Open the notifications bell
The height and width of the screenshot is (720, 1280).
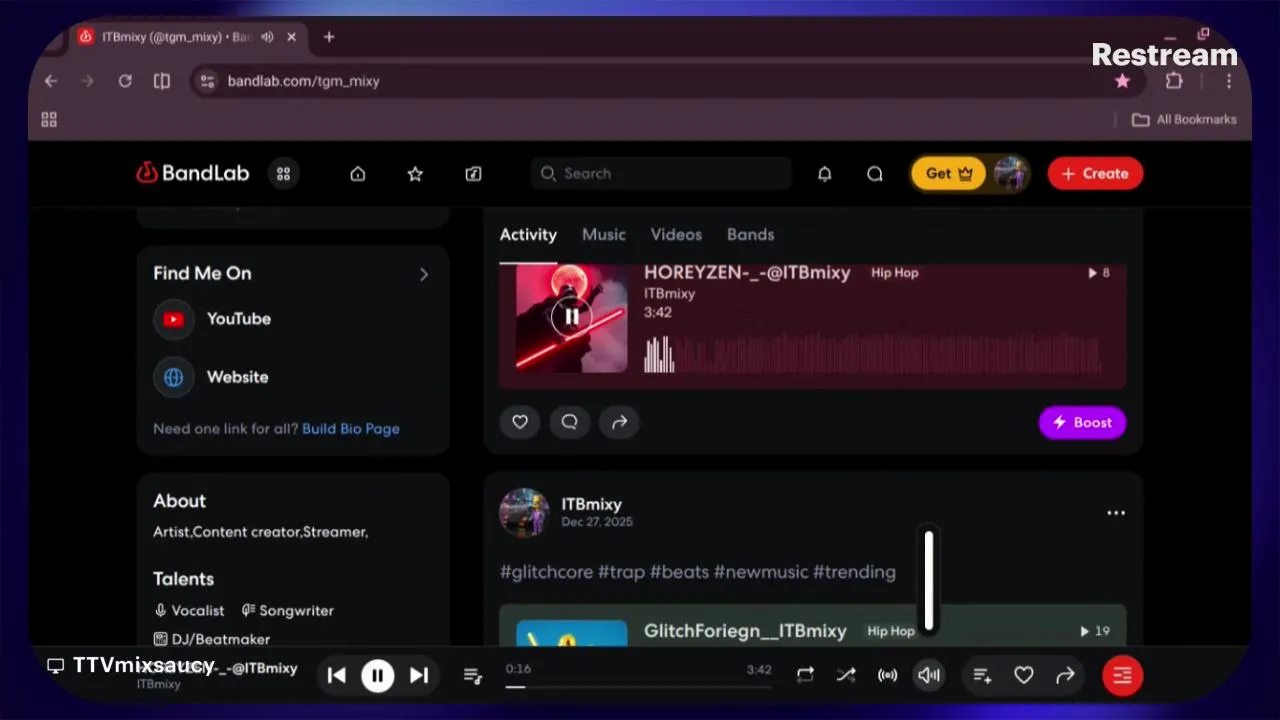[824, 174]
